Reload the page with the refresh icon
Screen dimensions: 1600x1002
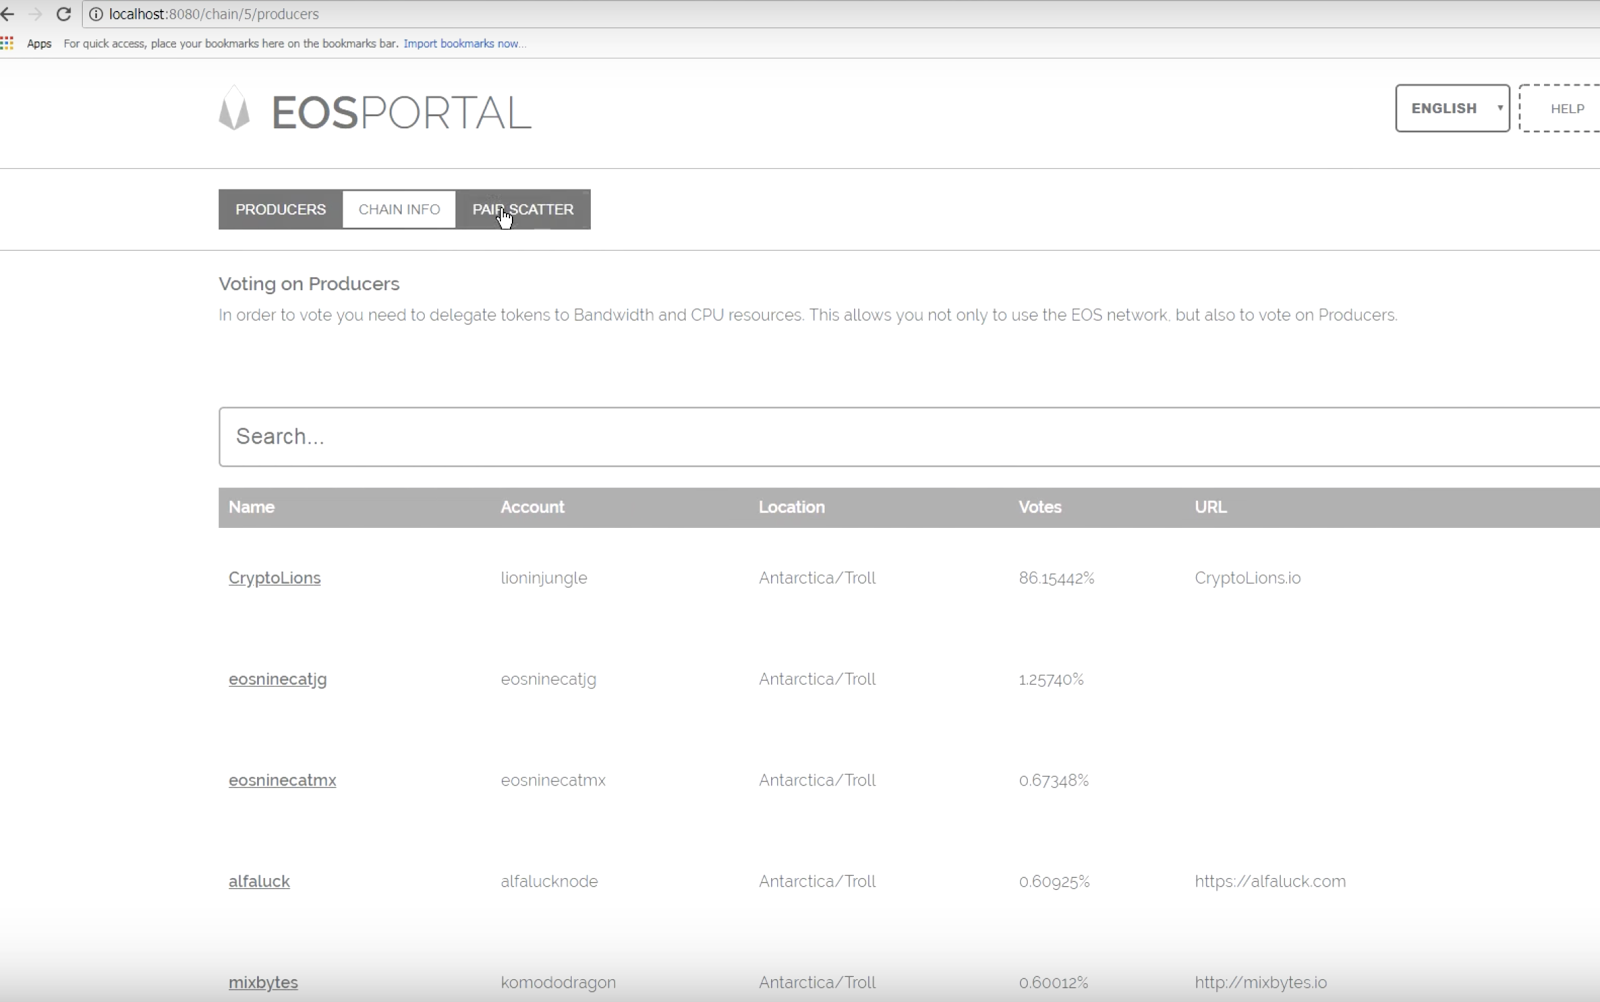63,14
